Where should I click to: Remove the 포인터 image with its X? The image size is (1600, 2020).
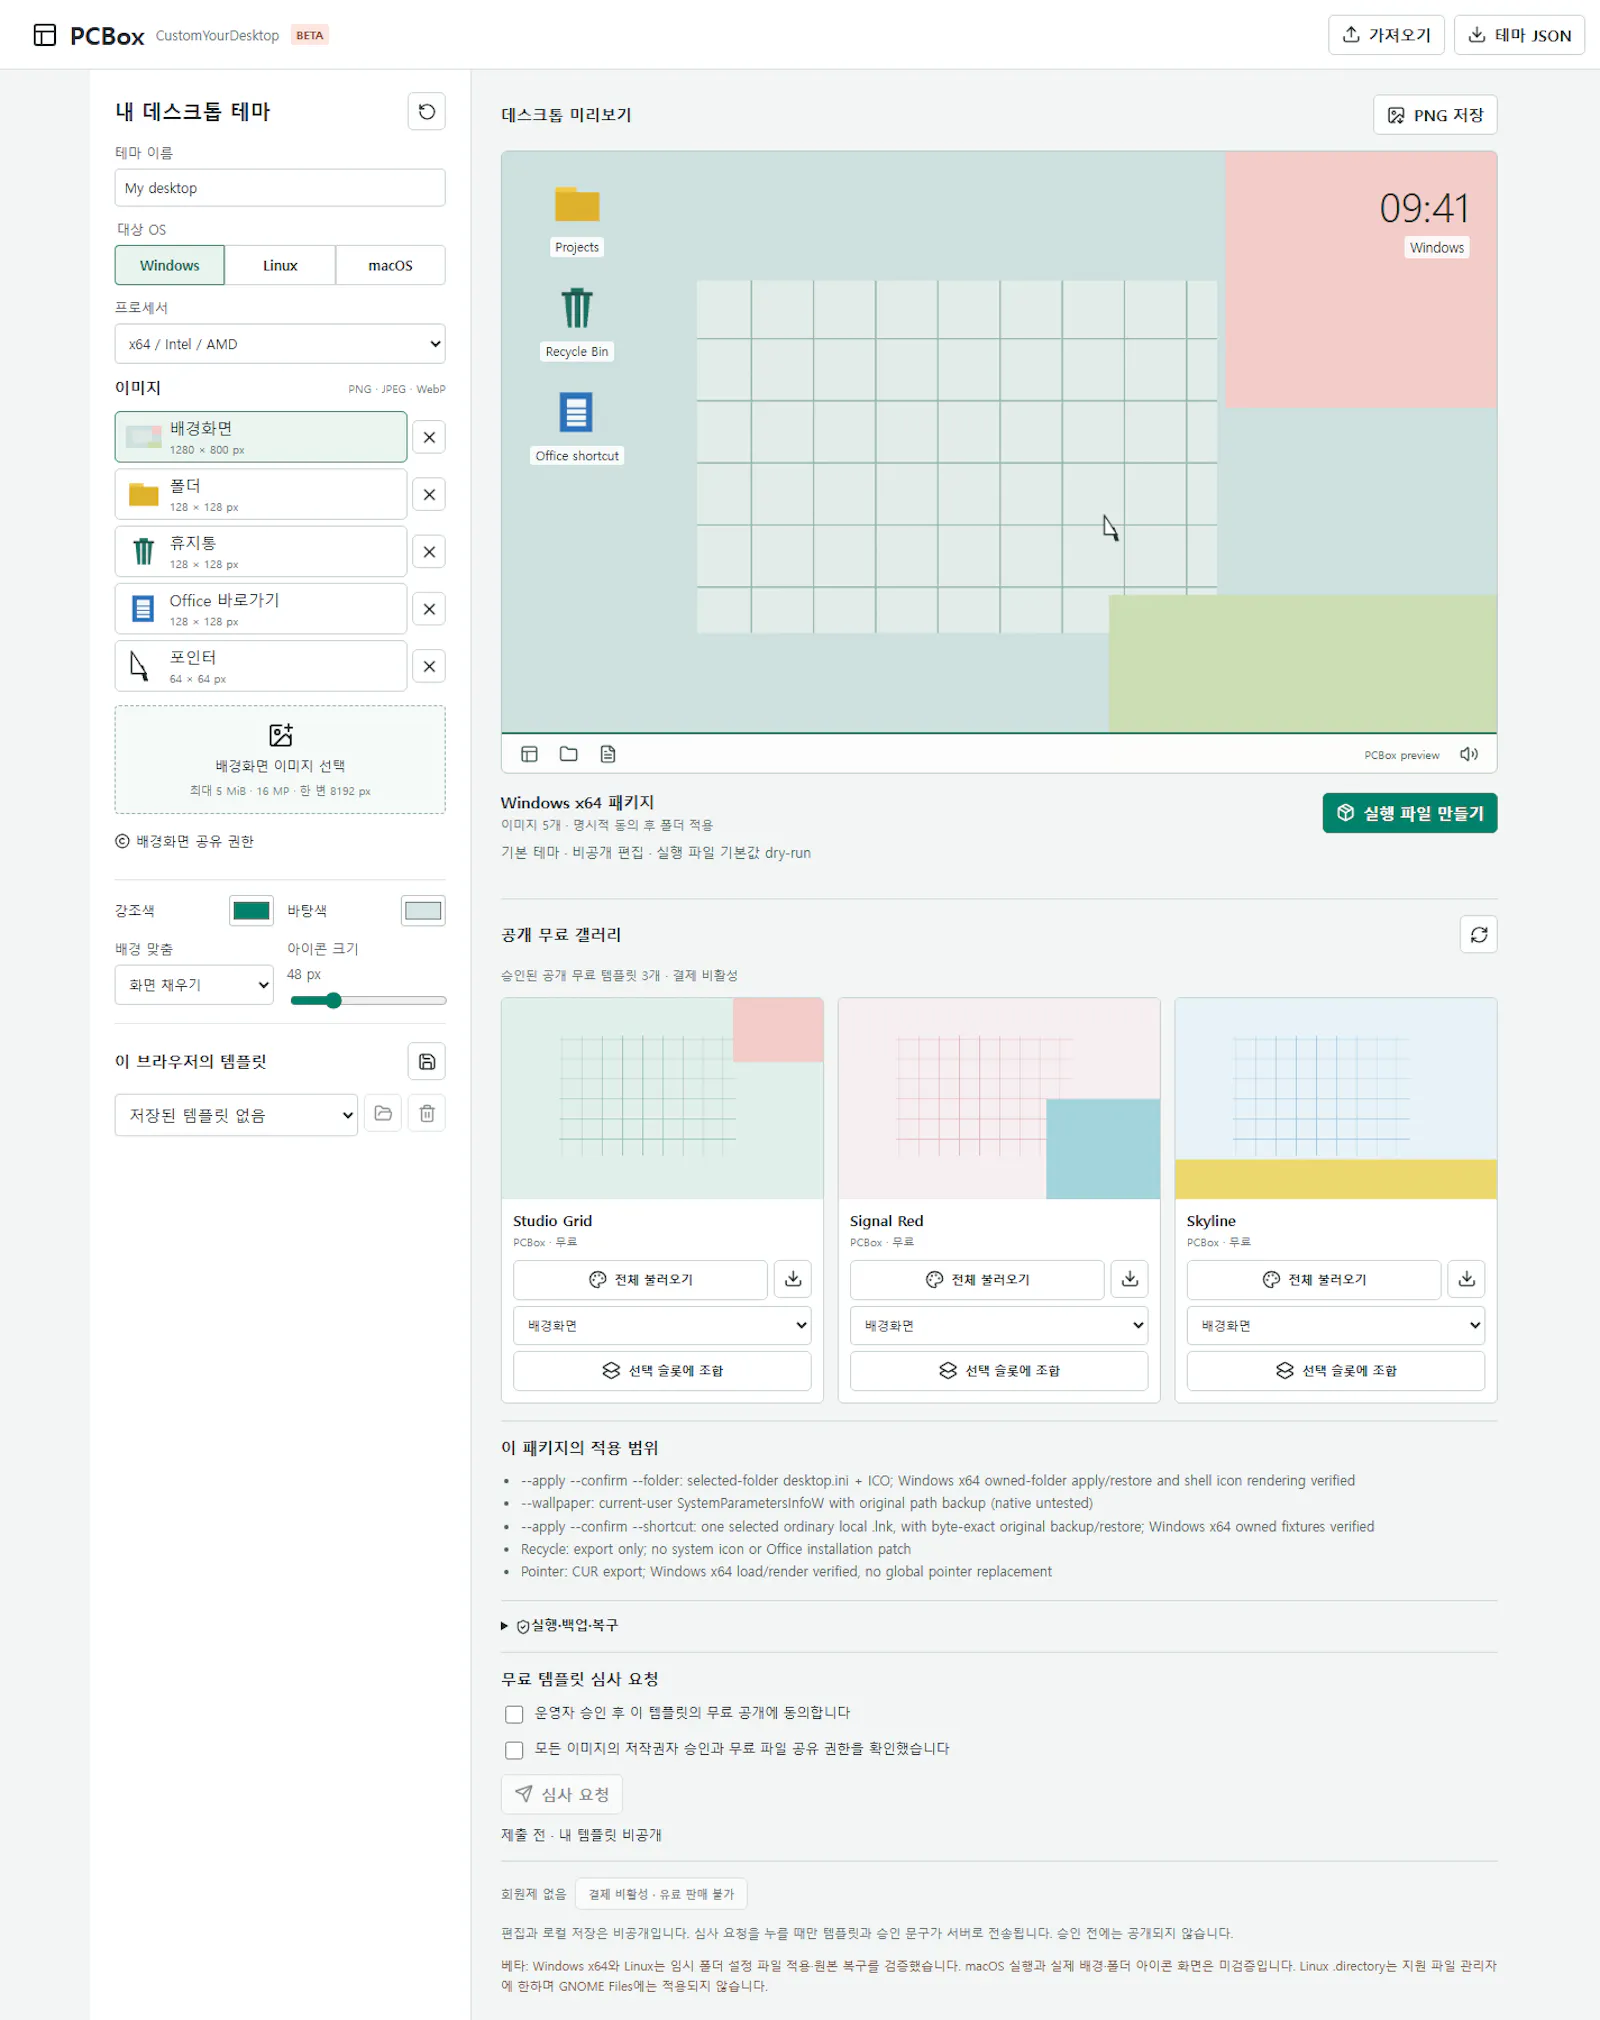[x=429, y=666]
